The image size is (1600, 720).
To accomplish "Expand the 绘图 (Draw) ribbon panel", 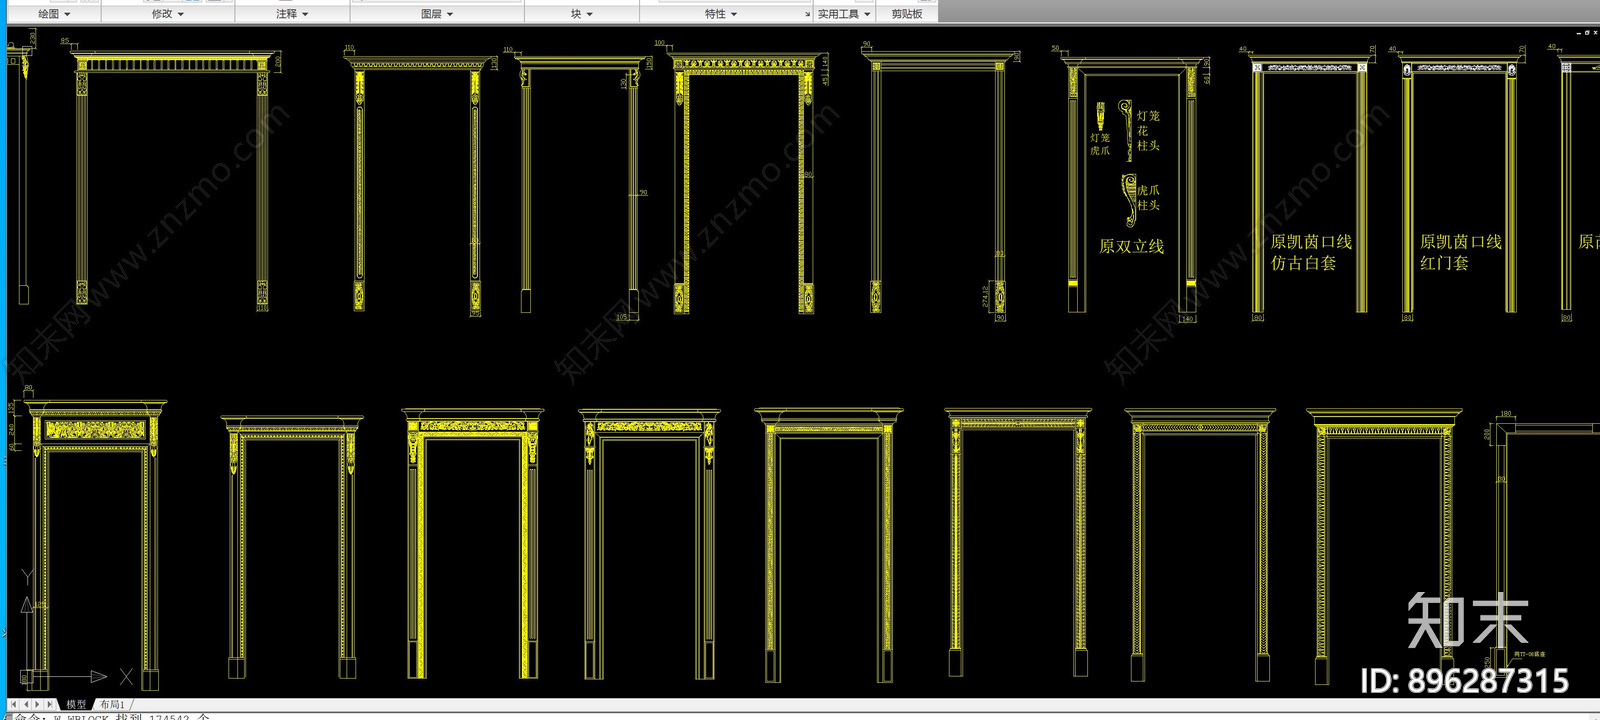I will point(53,14).
